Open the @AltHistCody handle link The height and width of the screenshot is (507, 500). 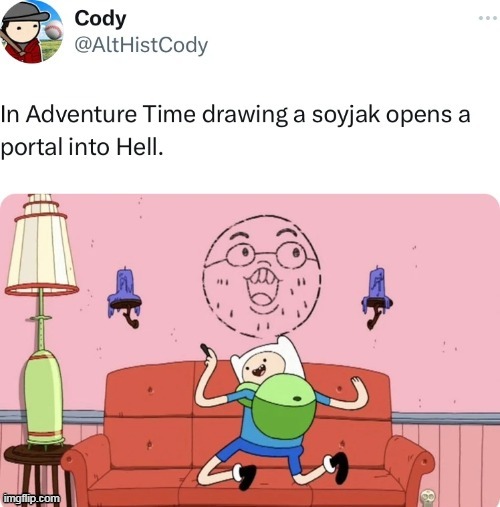click(x=141, y=45)
